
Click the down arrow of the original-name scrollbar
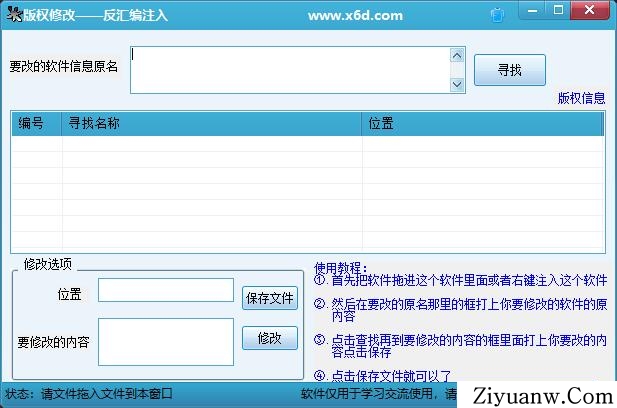[457, 84]
